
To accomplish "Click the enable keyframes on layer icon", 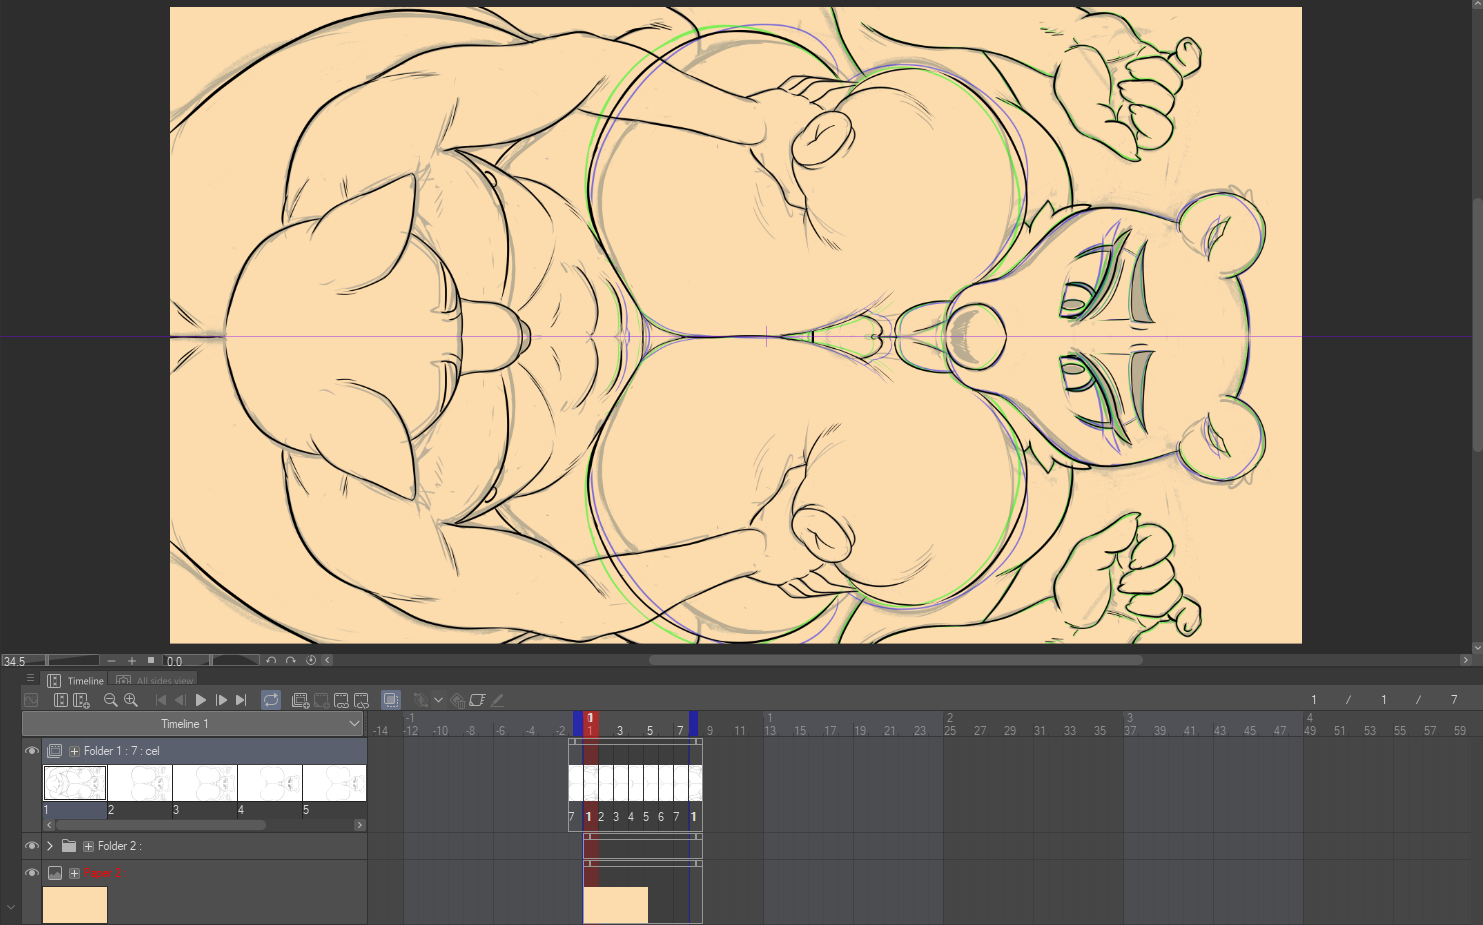I will [x=478, y=700].
